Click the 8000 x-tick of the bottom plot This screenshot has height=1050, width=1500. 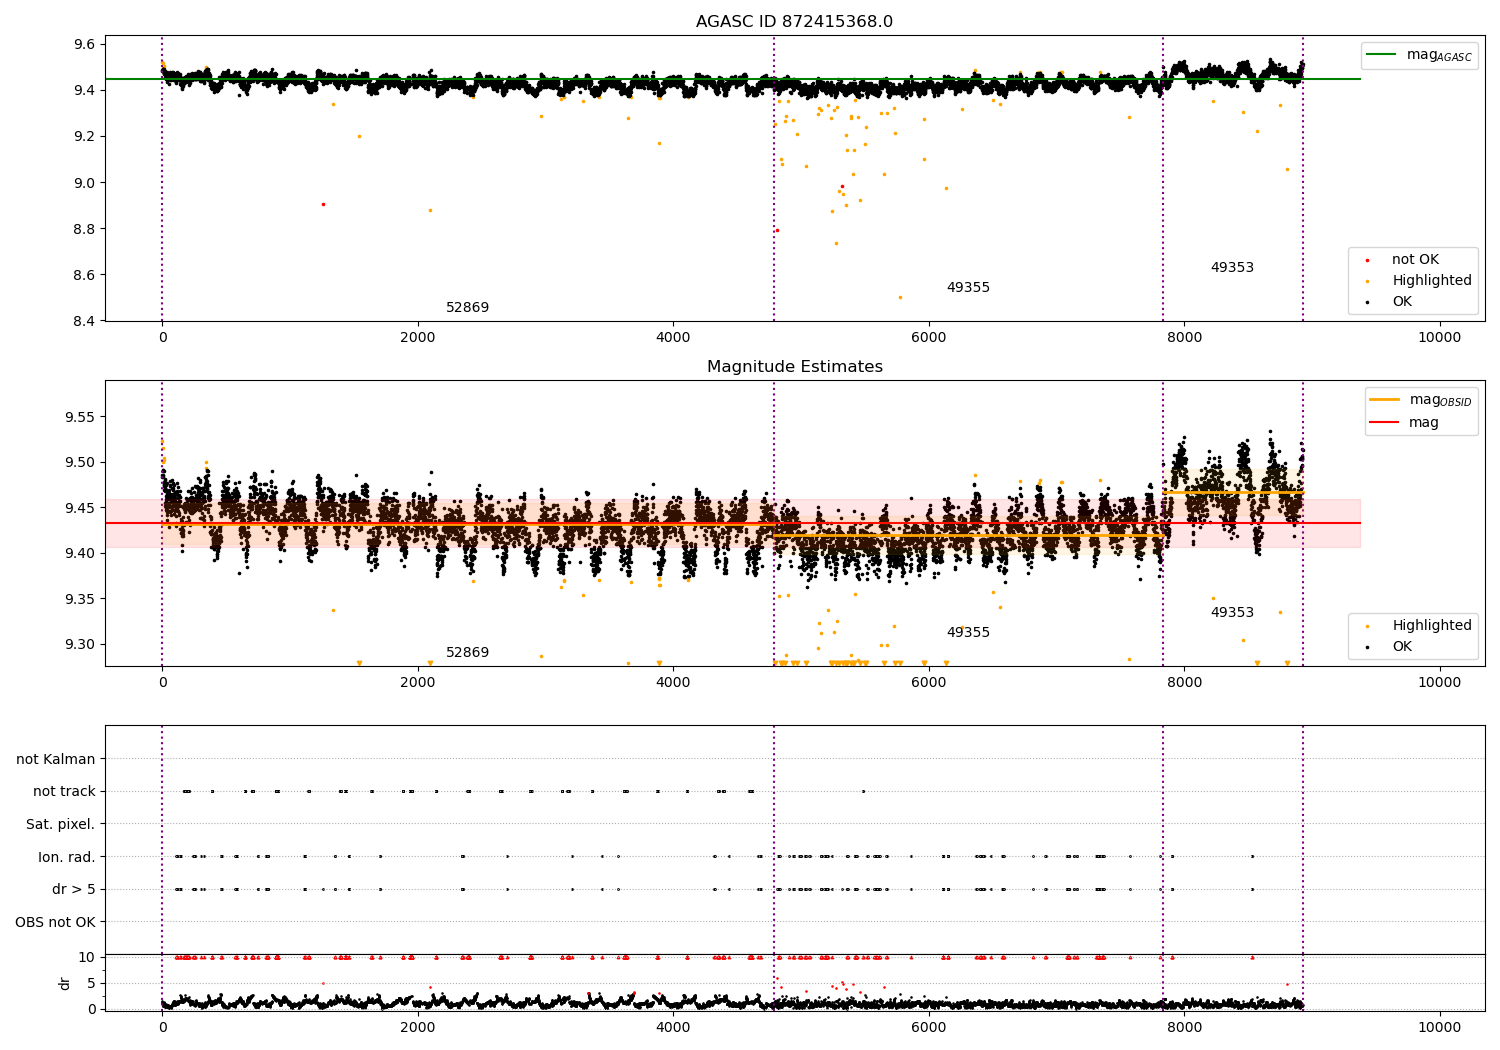1184,1027
